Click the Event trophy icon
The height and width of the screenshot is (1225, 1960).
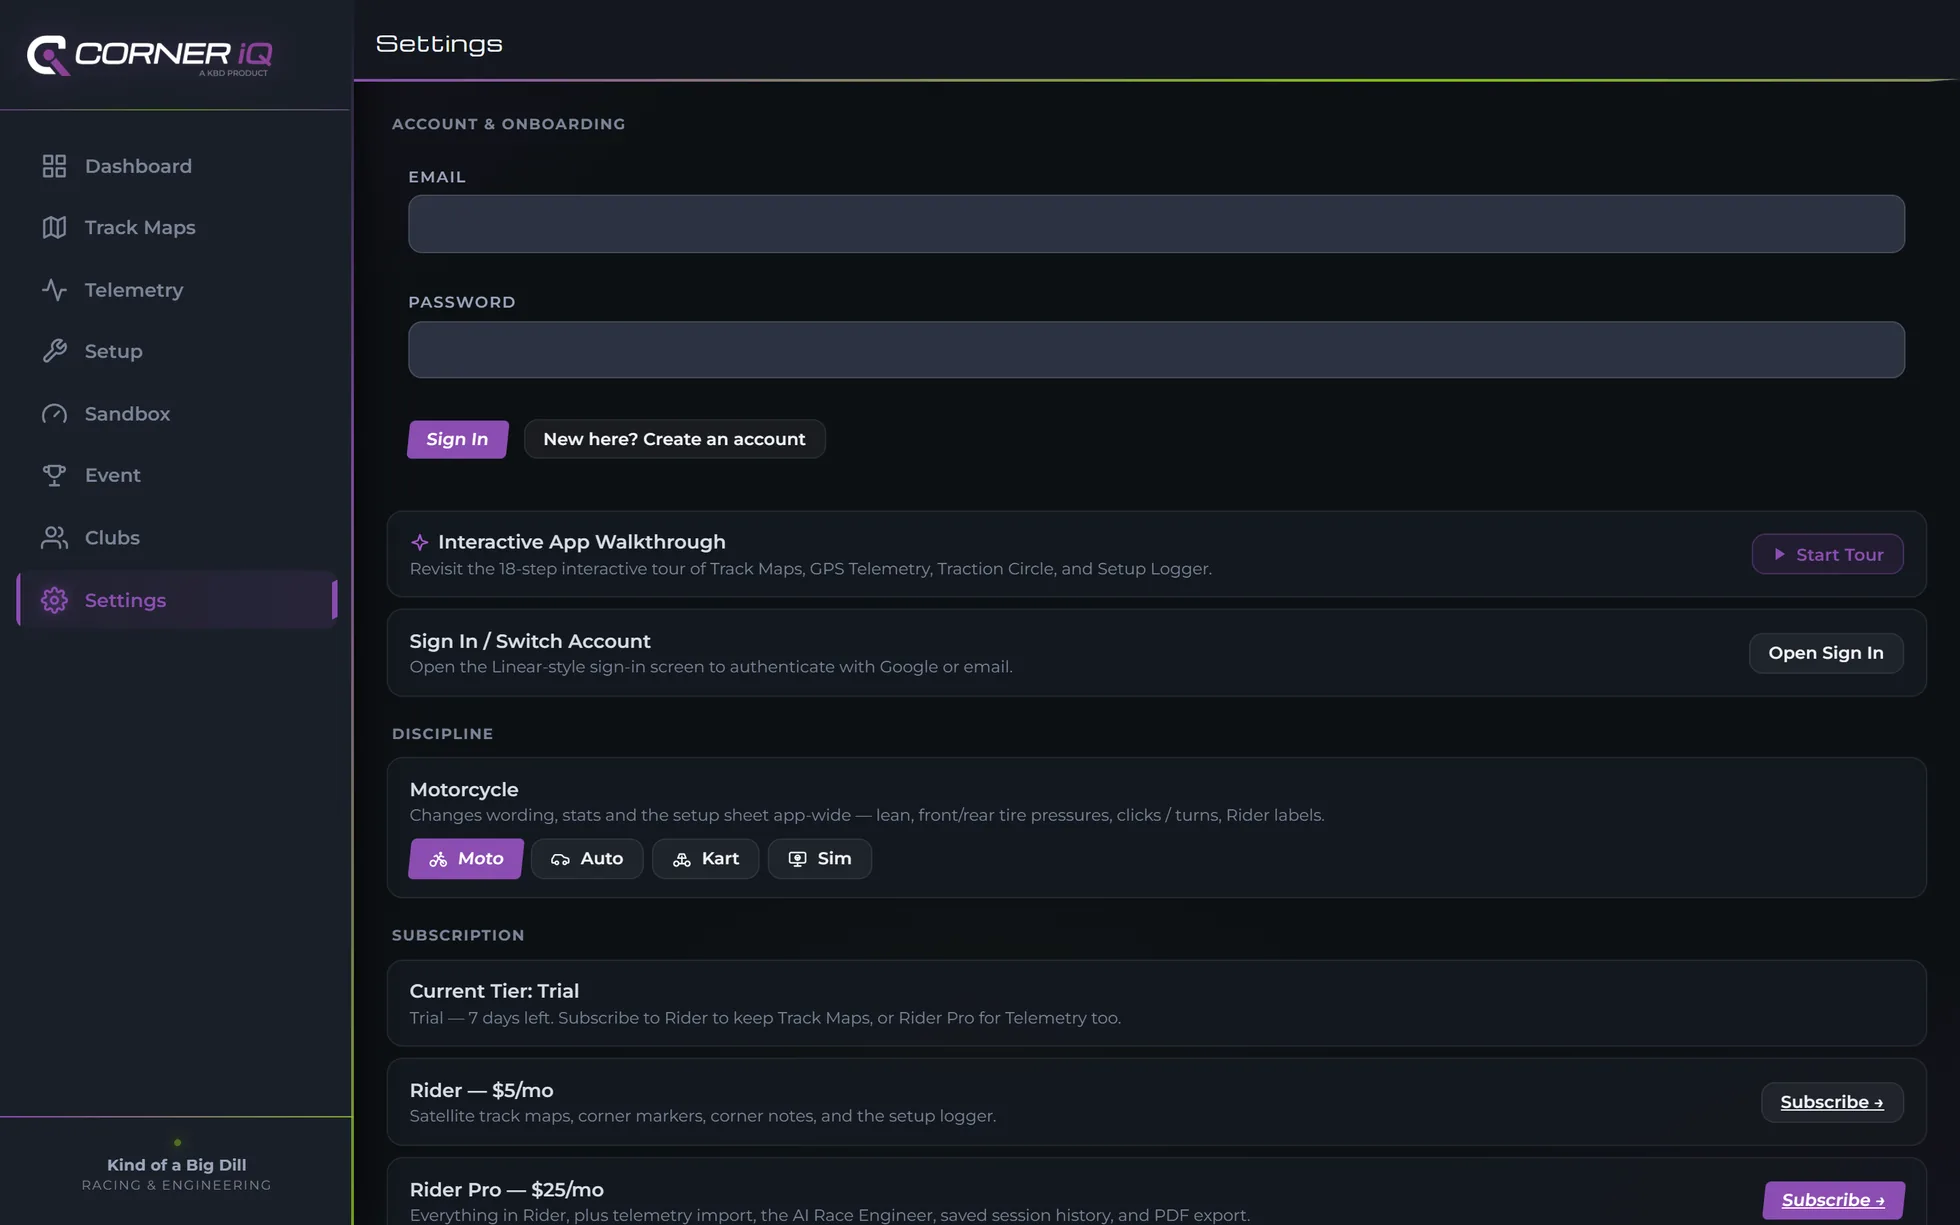coord(54,475)
